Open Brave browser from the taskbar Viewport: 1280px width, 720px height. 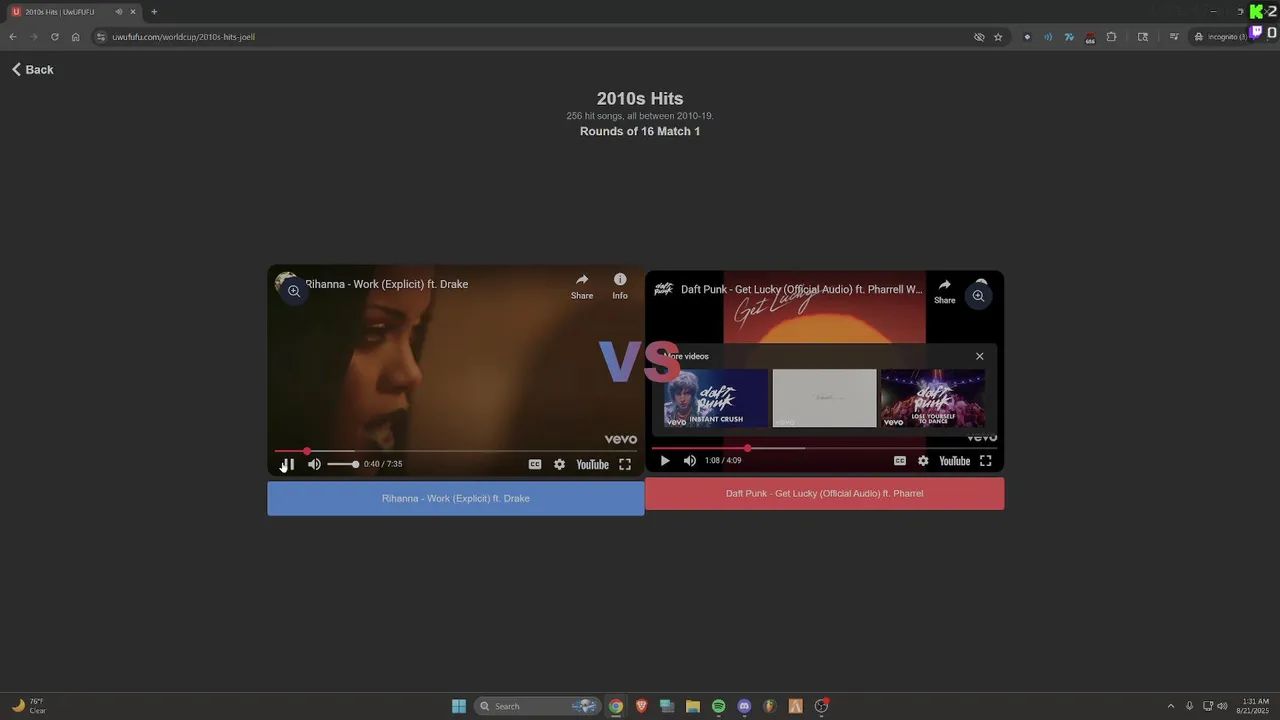tap(641, 706)
